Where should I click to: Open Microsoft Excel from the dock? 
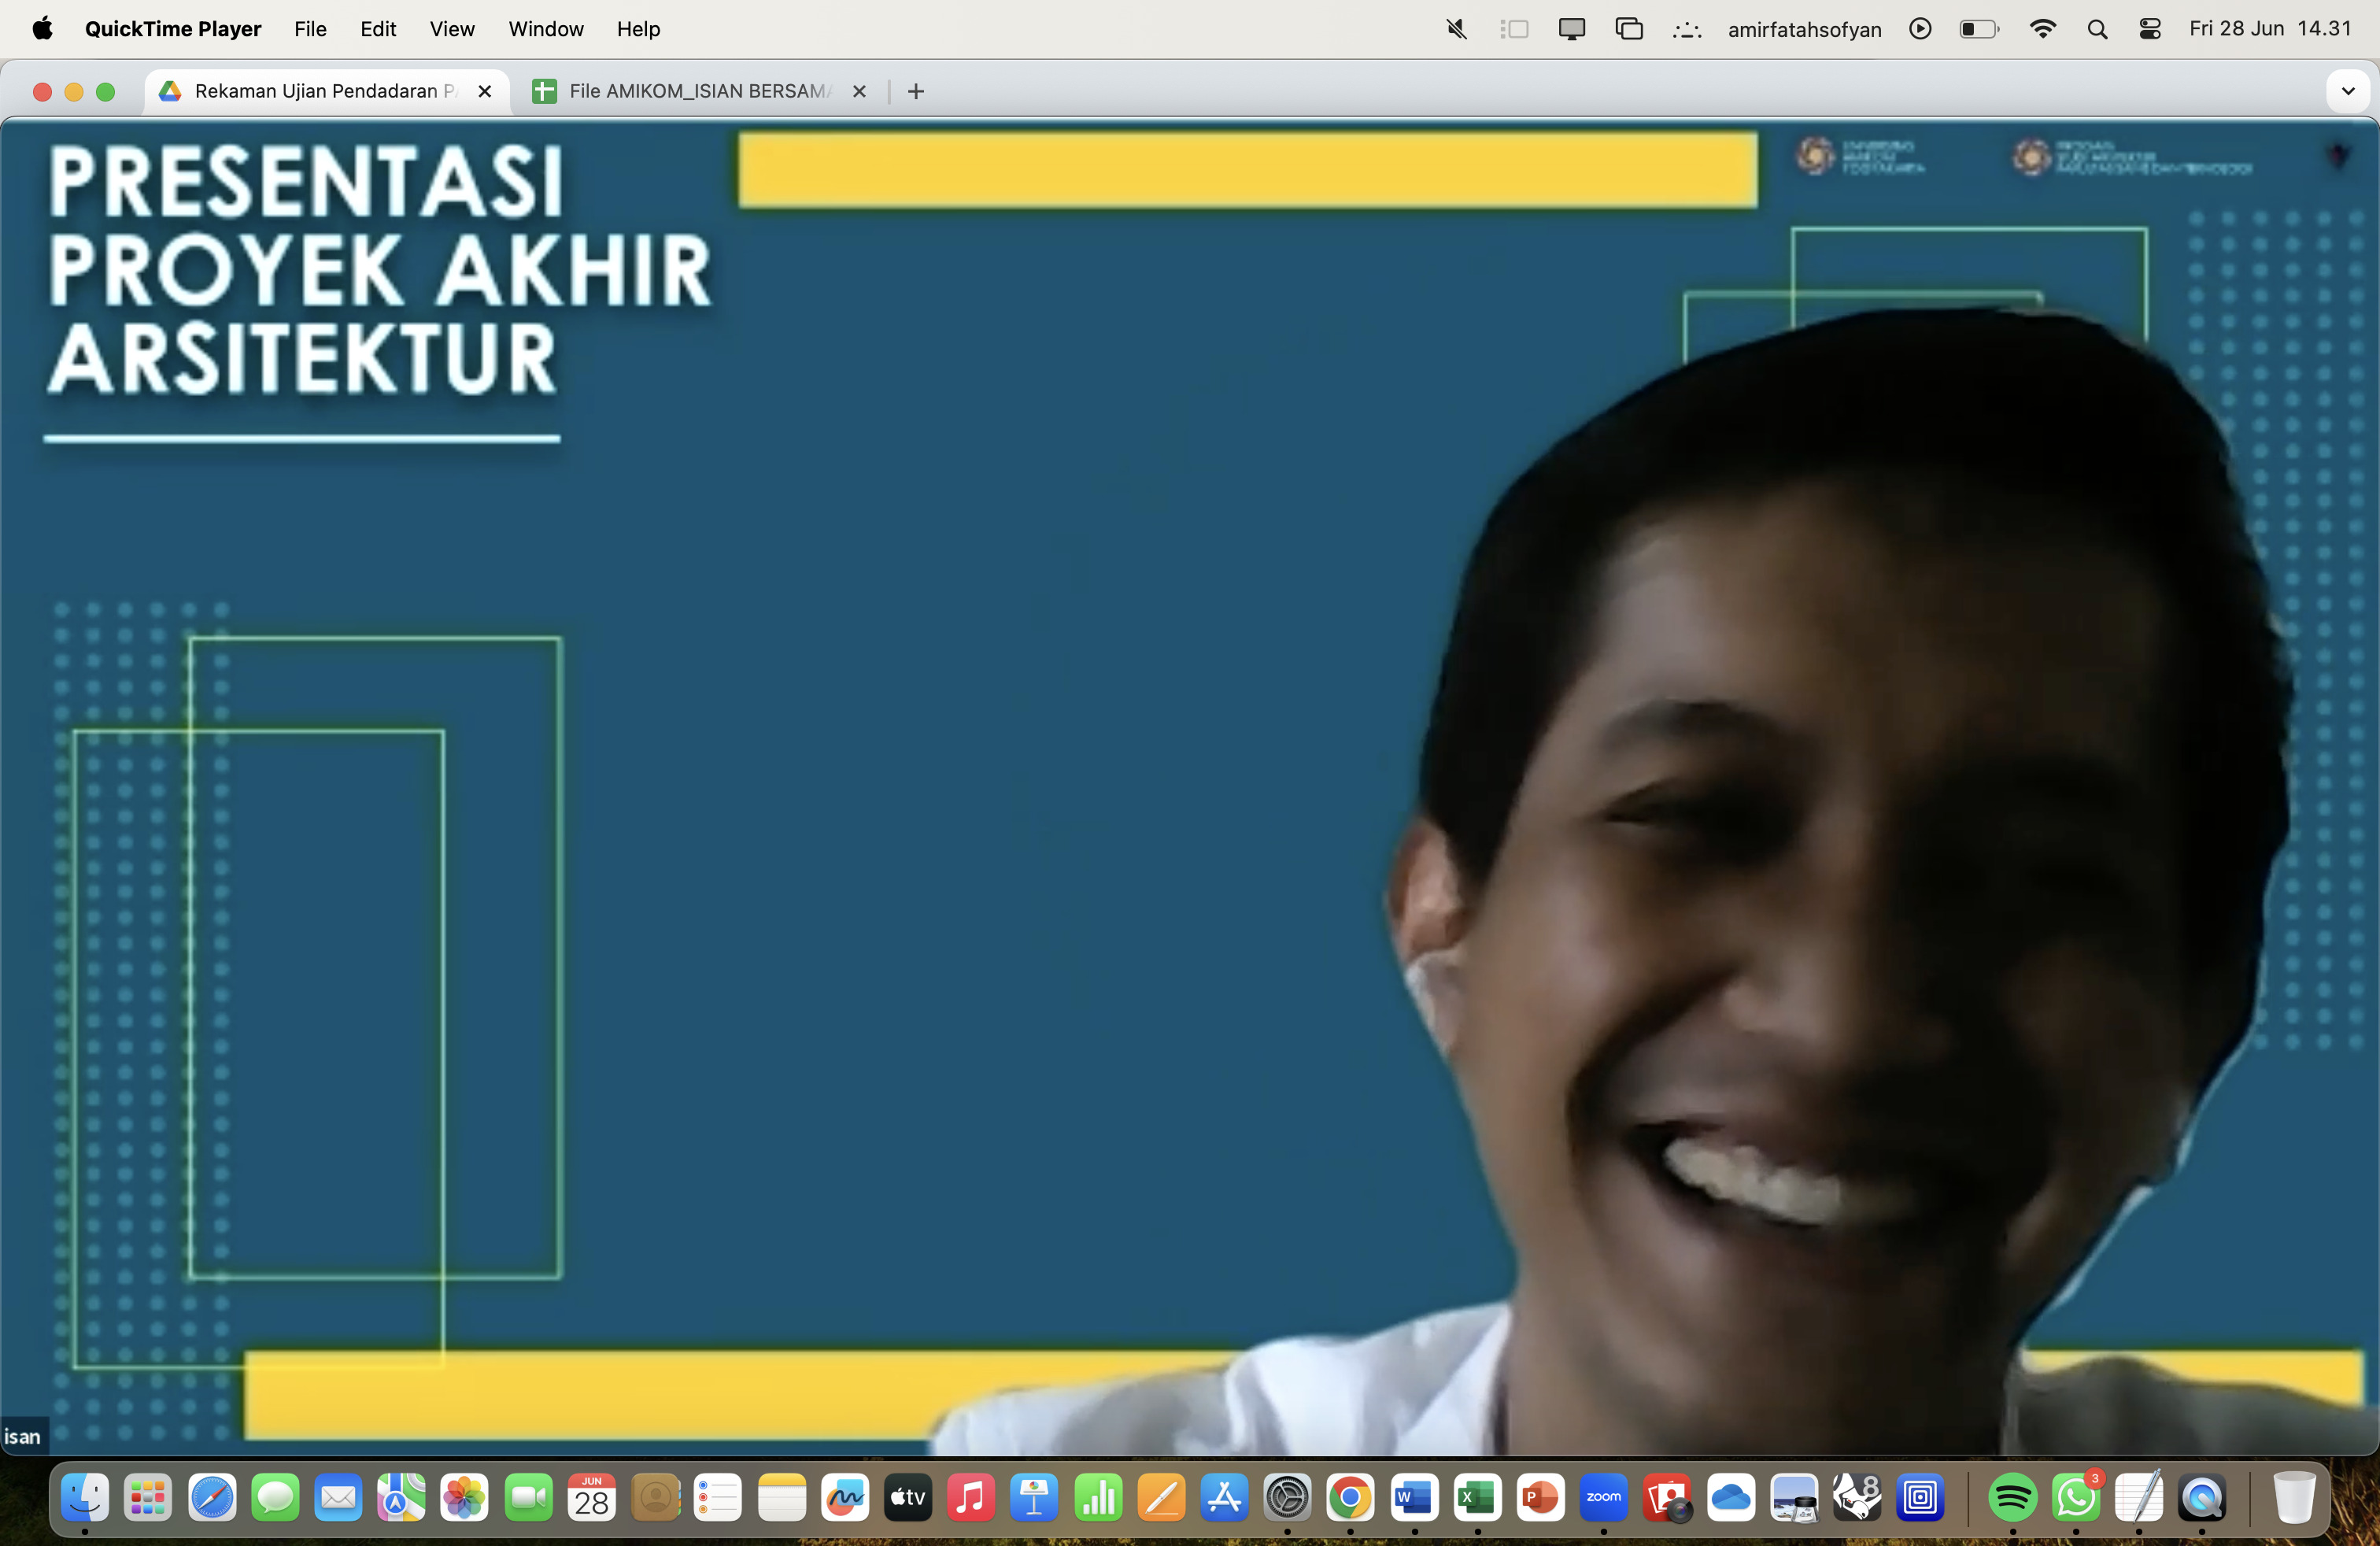point(1477,1497)
